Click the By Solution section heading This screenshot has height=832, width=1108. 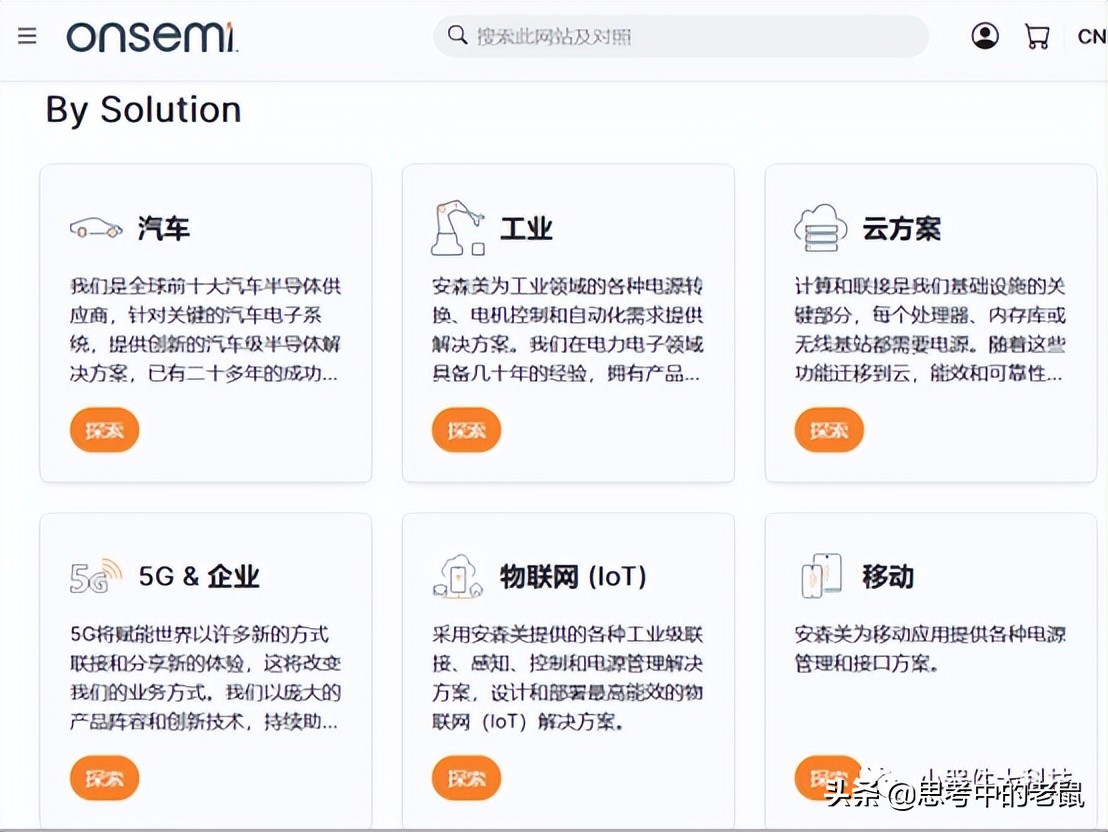(142, 110)
